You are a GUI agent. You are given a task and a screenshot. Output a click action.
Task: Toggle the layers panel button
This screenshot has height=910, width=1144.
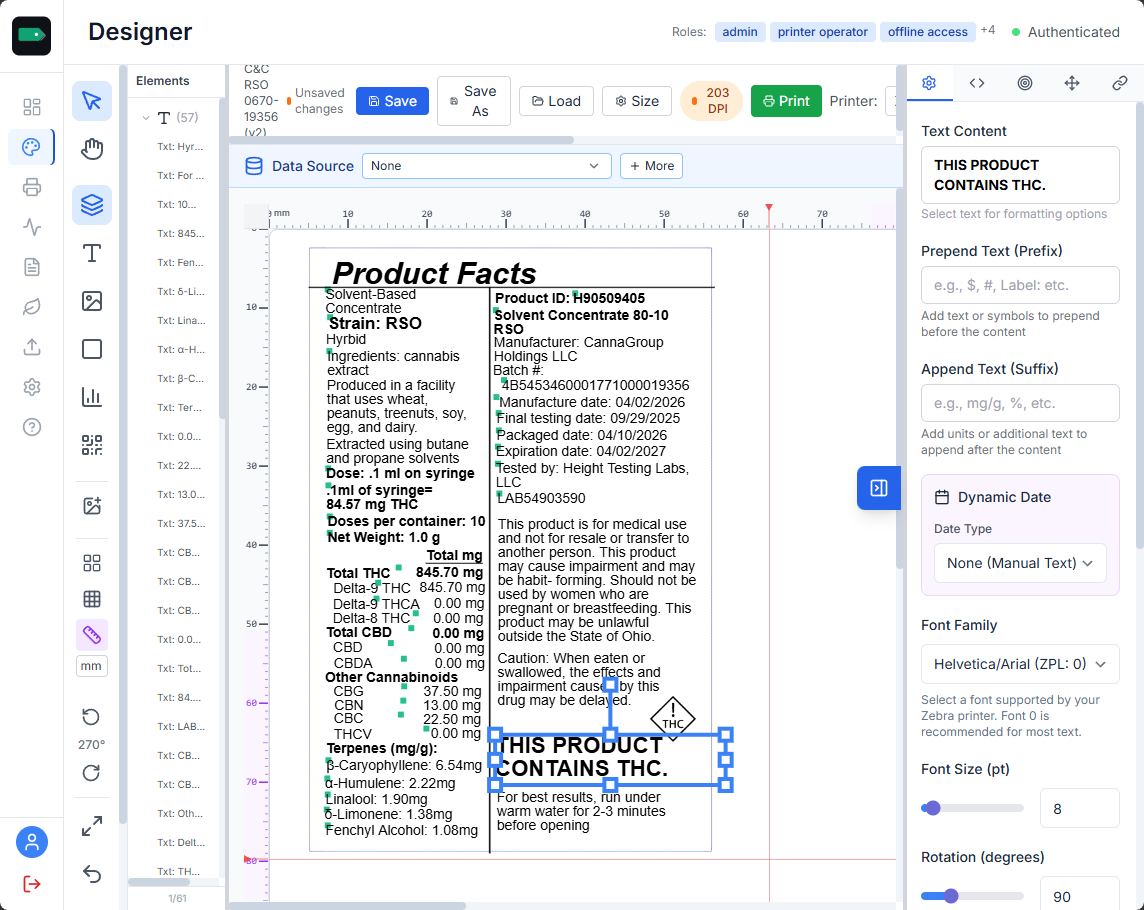pyautogui.click(x=92, y=205)
